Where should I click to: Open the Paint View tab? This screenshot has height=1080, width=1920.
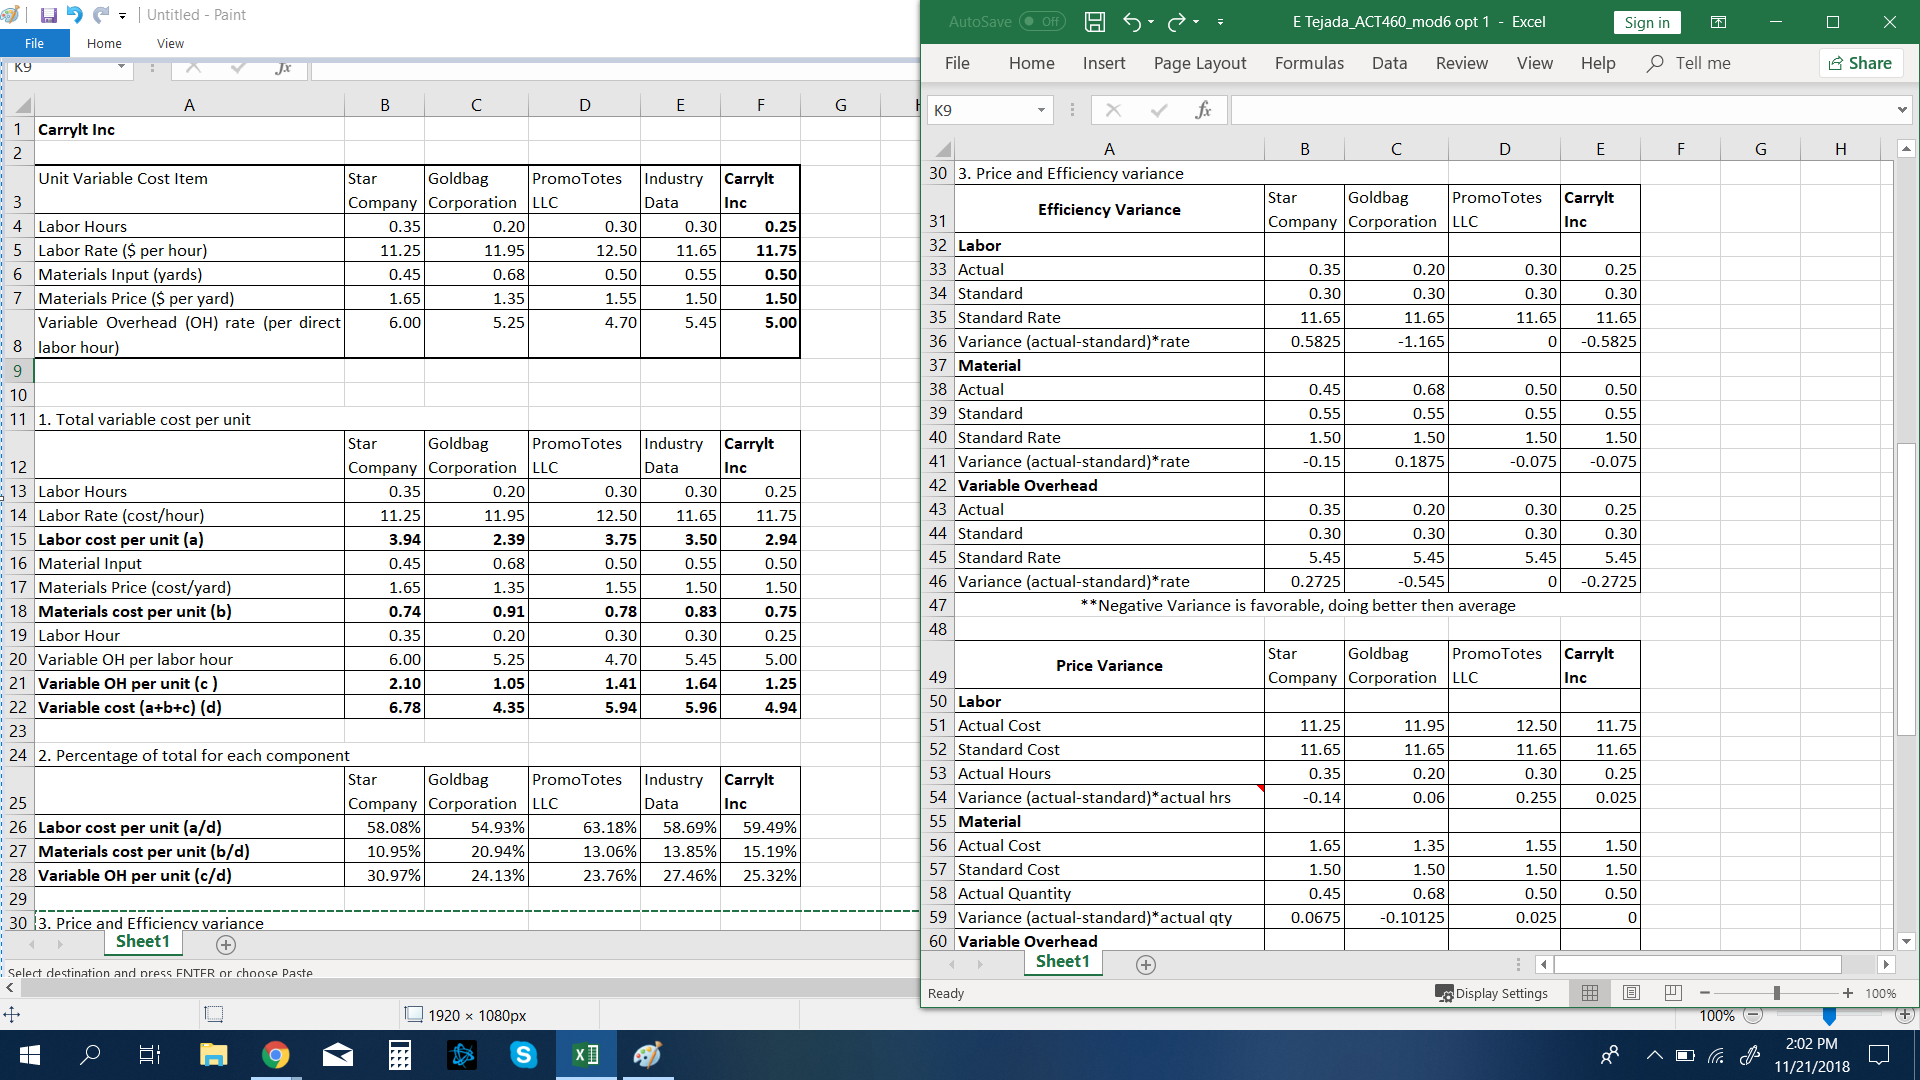click(170, 43)
